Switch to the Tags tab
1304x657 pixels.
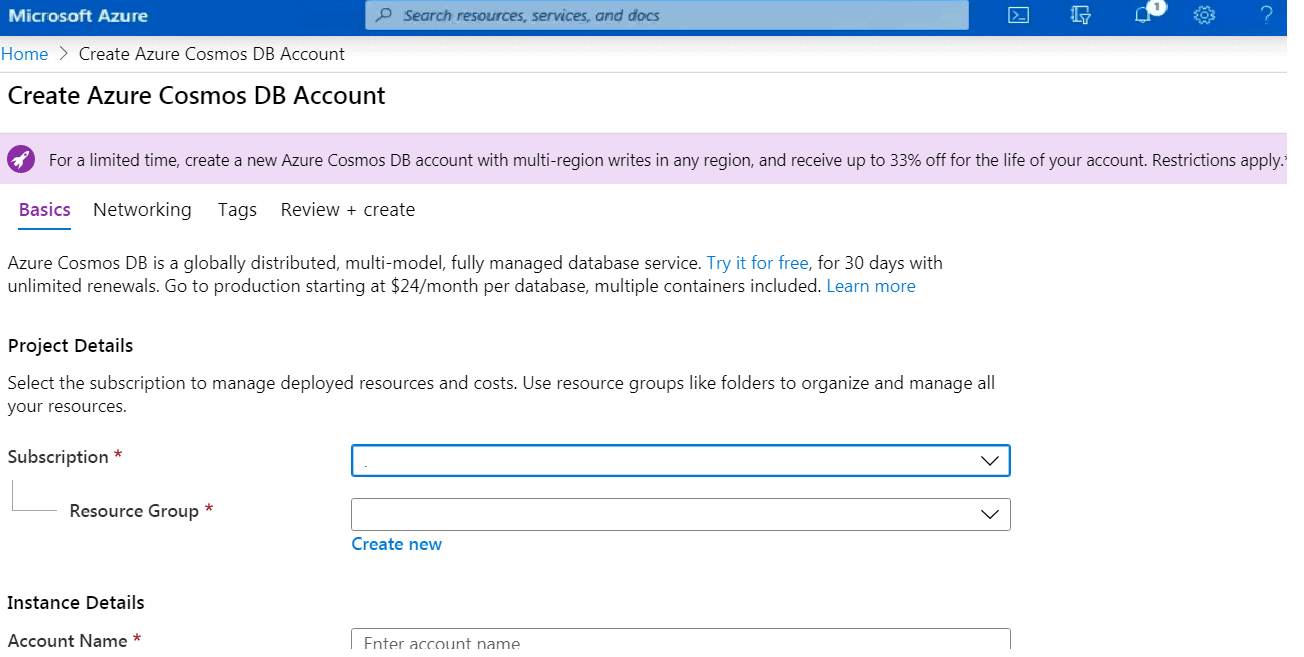click(237, 210)
